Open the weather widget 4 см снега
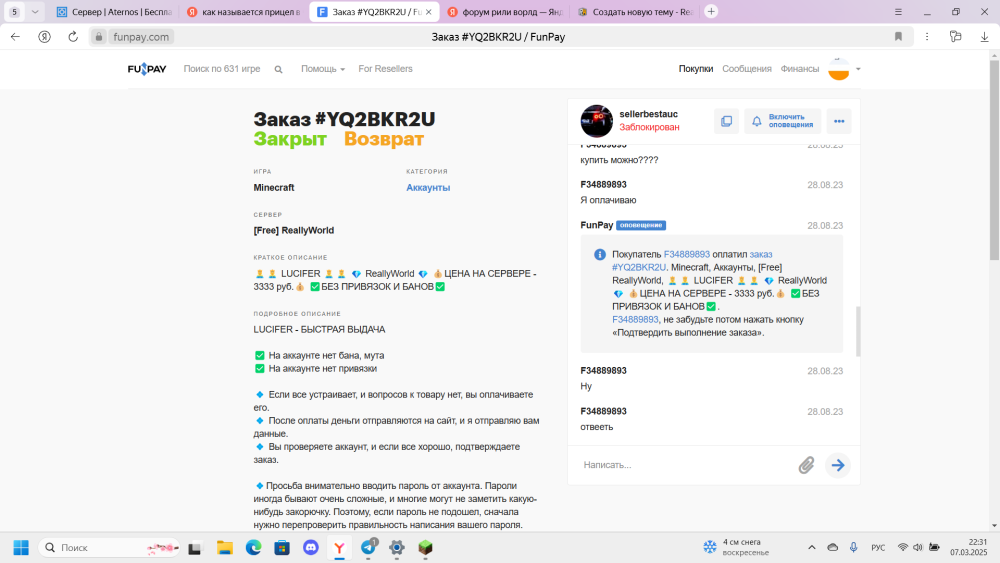1000x563 pixels. [x=737, y=547]
